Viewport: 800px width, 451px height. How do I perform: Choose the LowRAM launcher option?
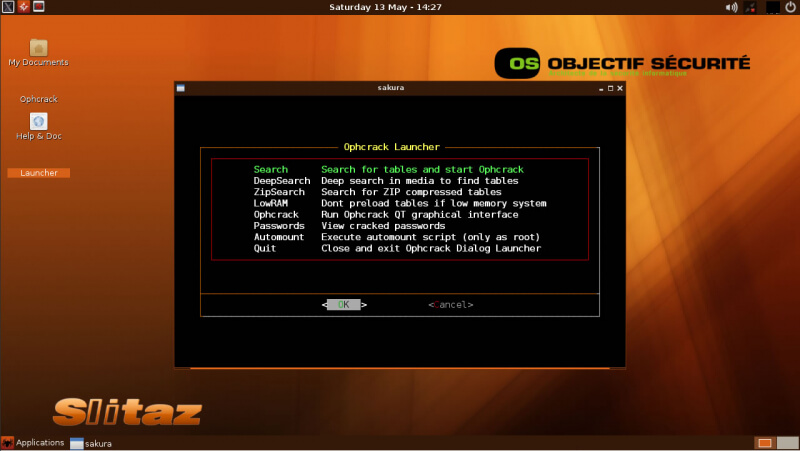[x=400, y=203]
